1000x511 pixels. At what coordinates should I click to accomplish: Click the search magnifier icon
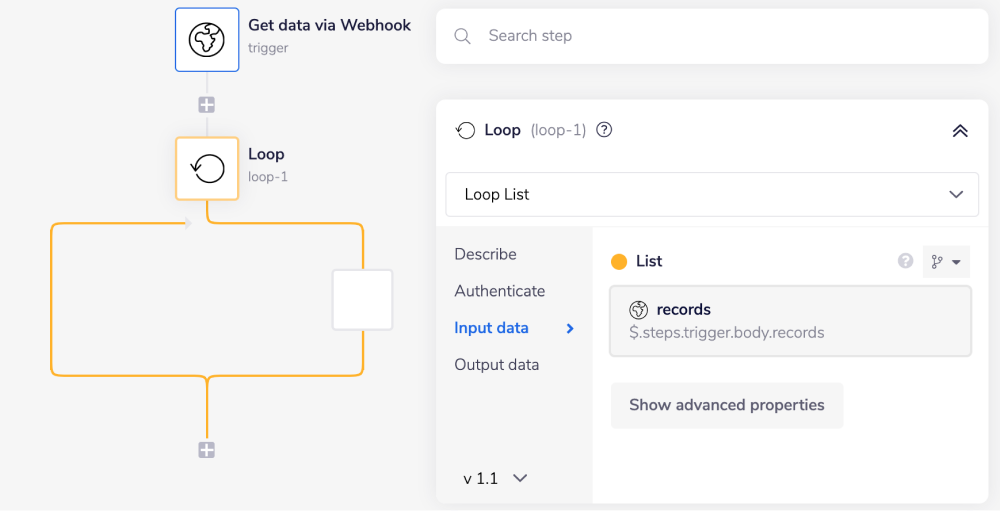462,36
